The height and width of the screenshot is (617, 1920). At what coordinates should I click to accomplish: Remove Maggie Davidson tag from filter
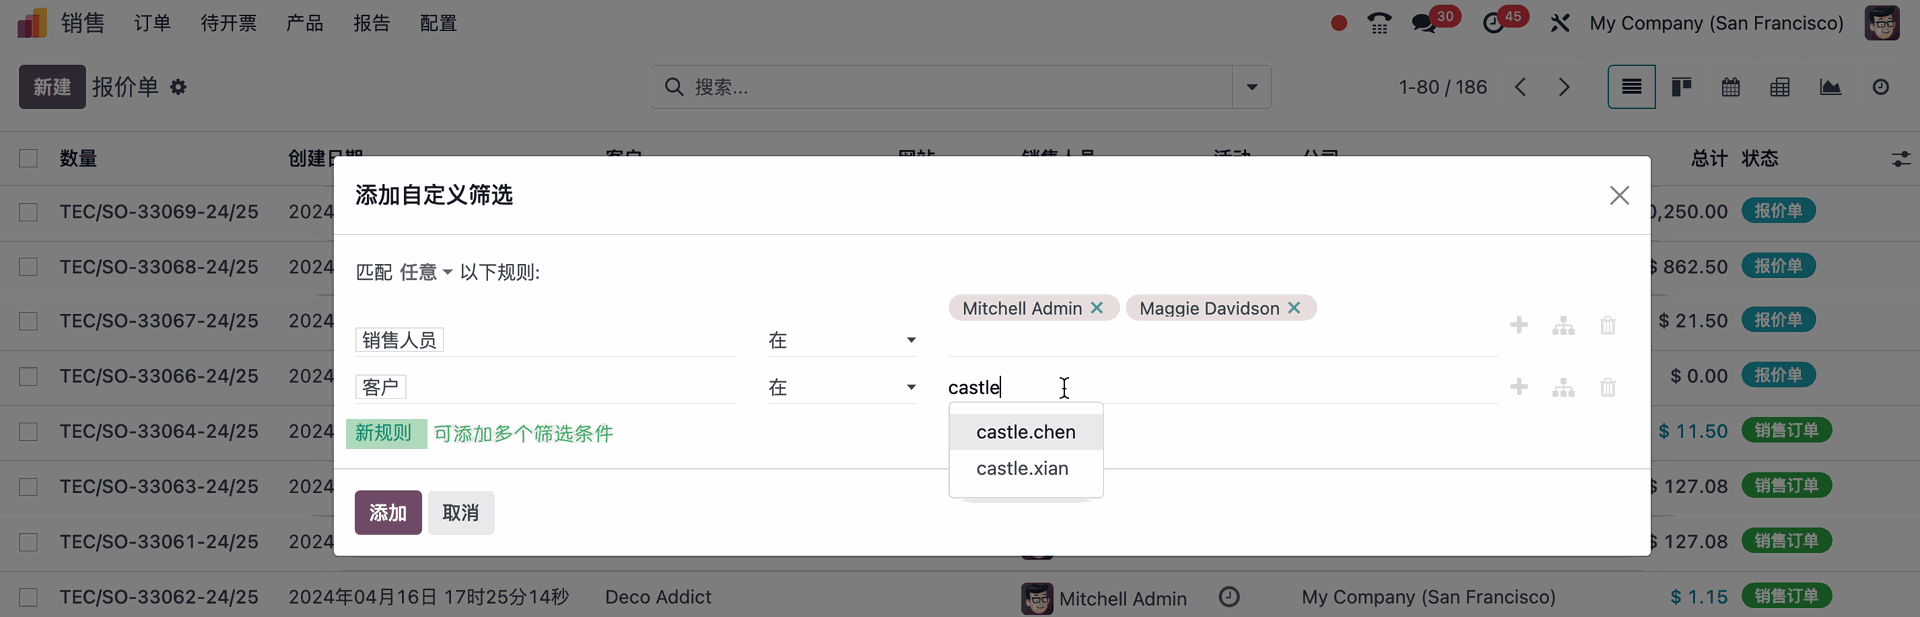[x=1294, y=308]
